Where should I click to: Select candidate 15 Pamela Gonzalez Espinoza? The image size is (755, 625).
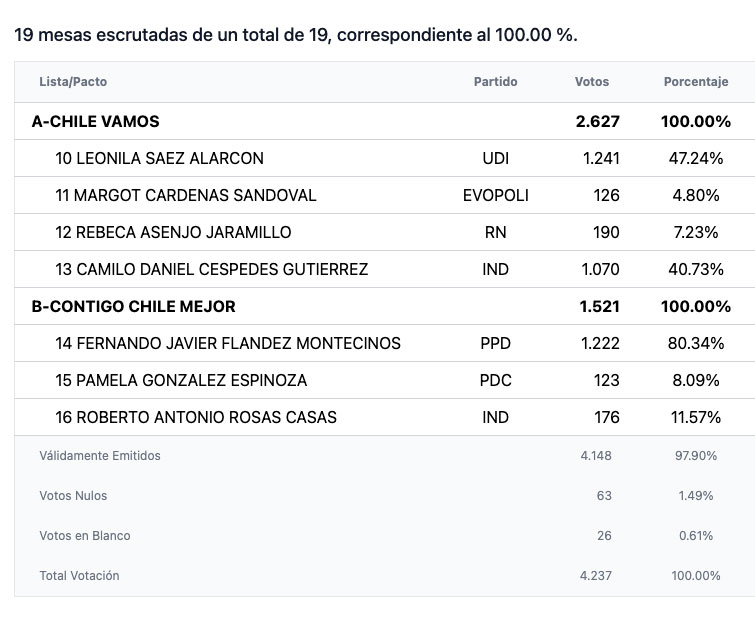385,380
